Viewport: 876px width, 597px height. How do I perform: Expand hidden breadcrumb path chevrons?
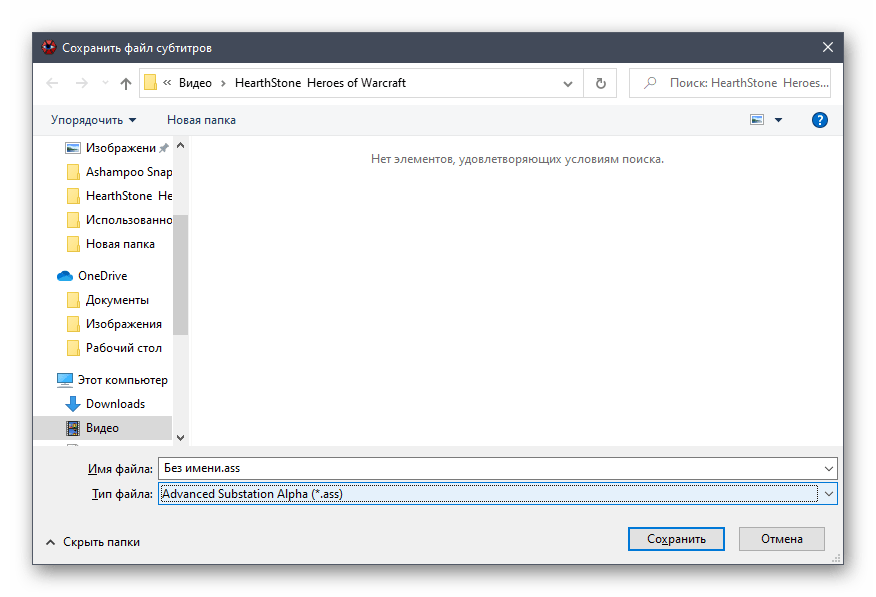167,83
